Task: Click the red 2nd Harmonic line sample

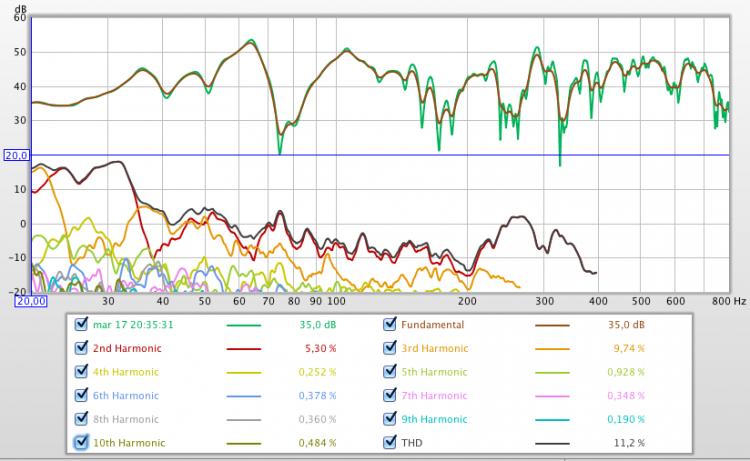Action: coord(243,349)
